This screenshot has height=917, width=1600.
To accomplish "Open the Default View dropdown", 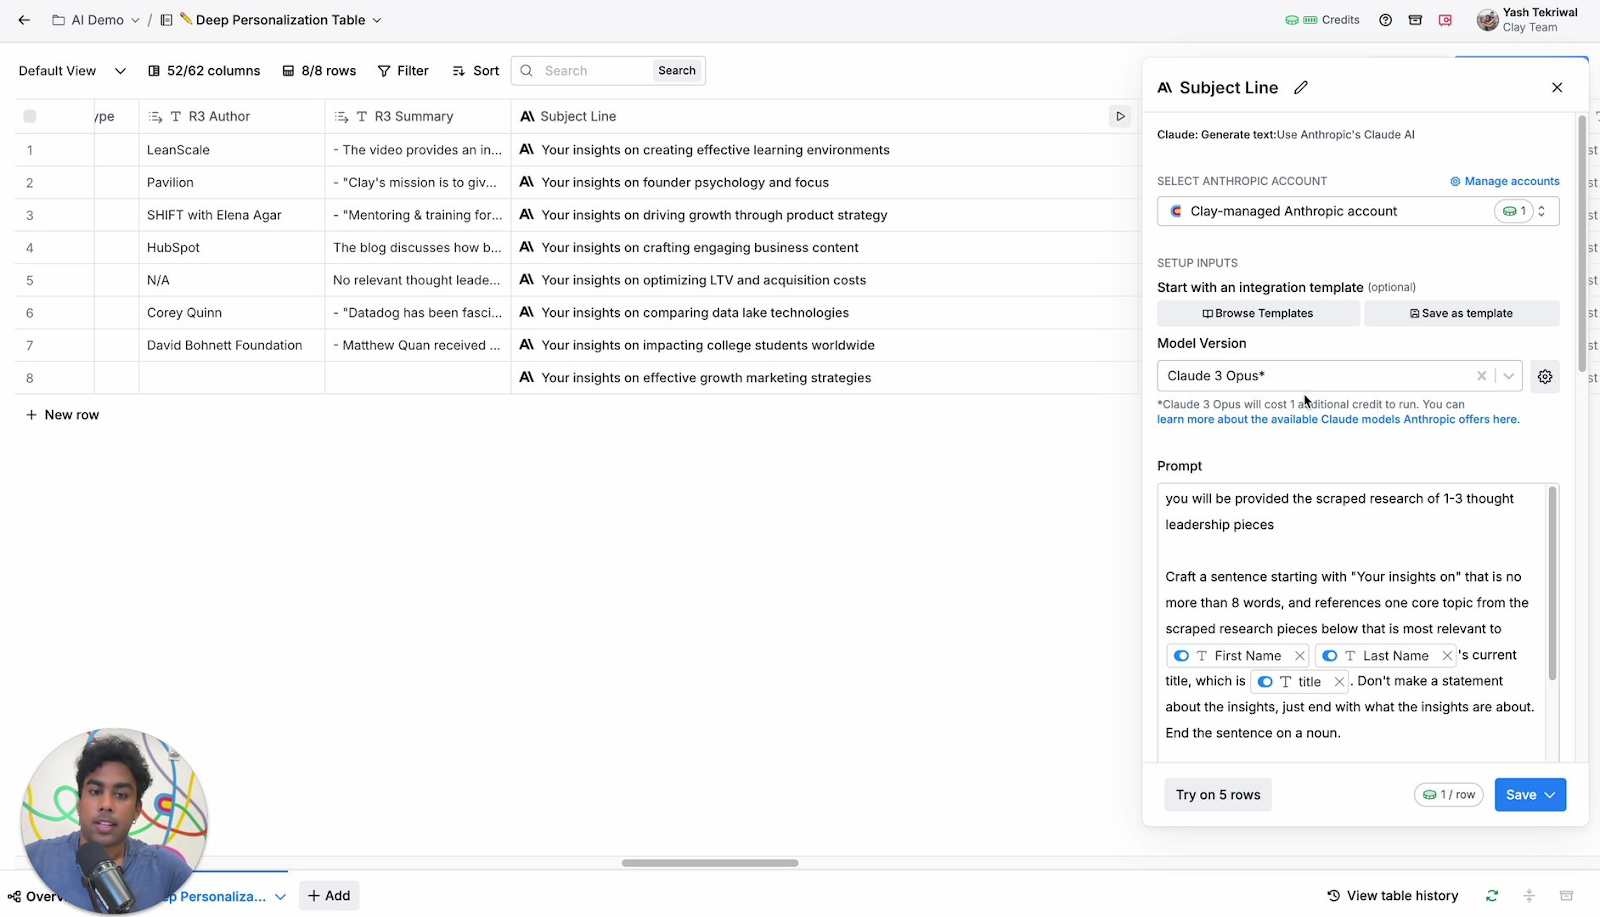I will tap(72, 71).
